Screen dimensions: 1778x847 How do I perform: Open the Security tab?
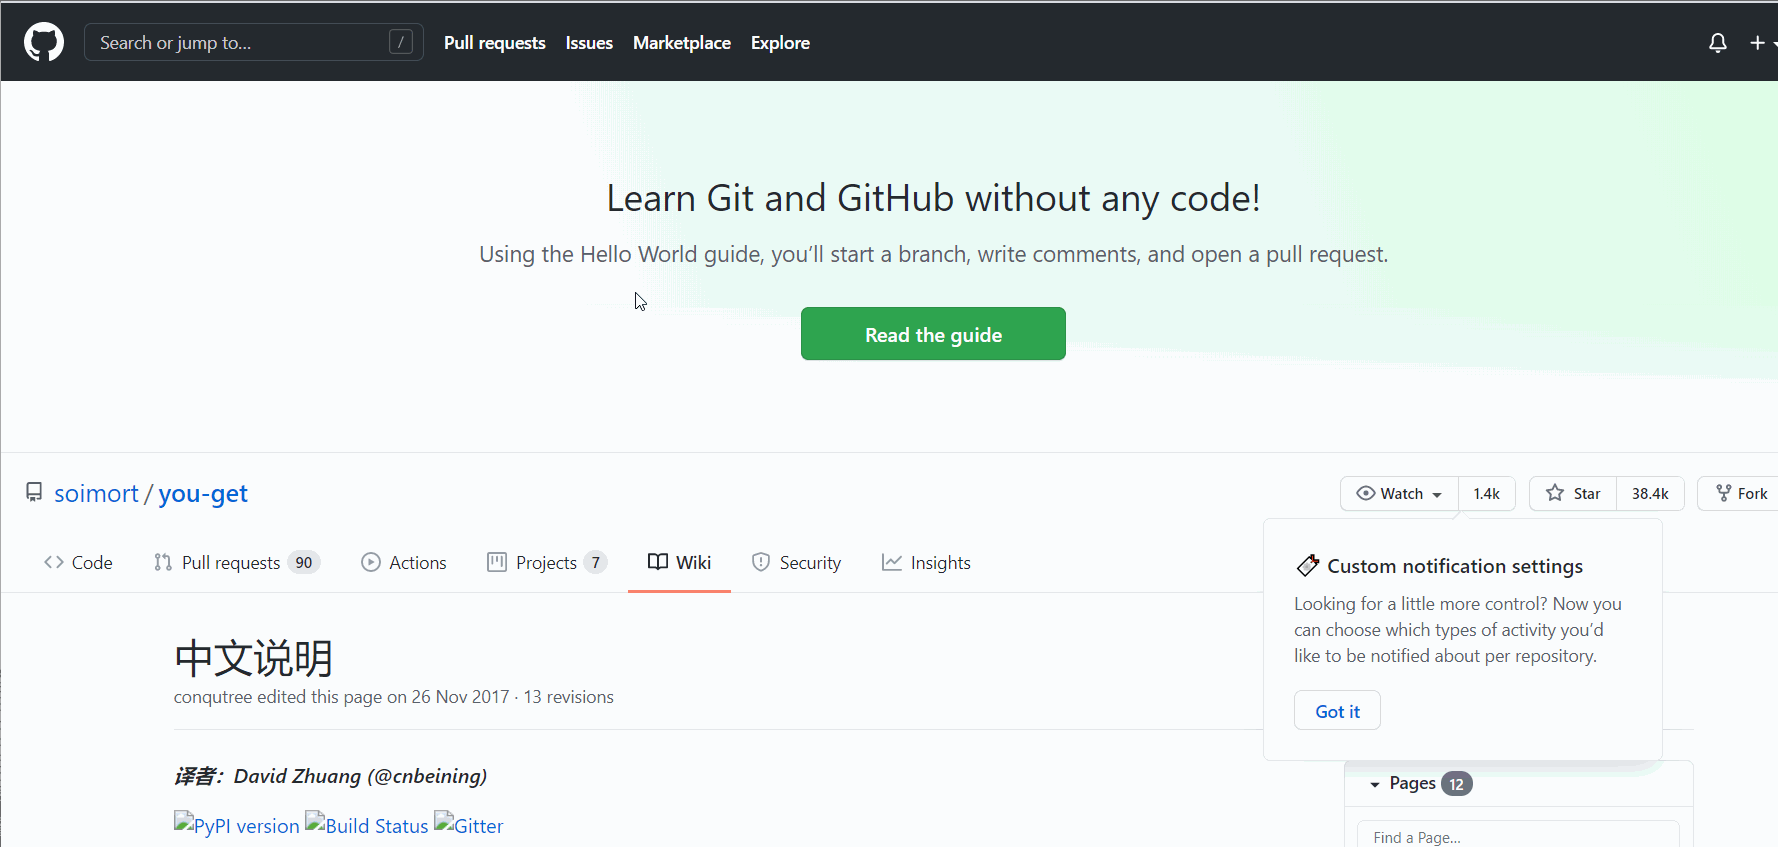[796, 563]
